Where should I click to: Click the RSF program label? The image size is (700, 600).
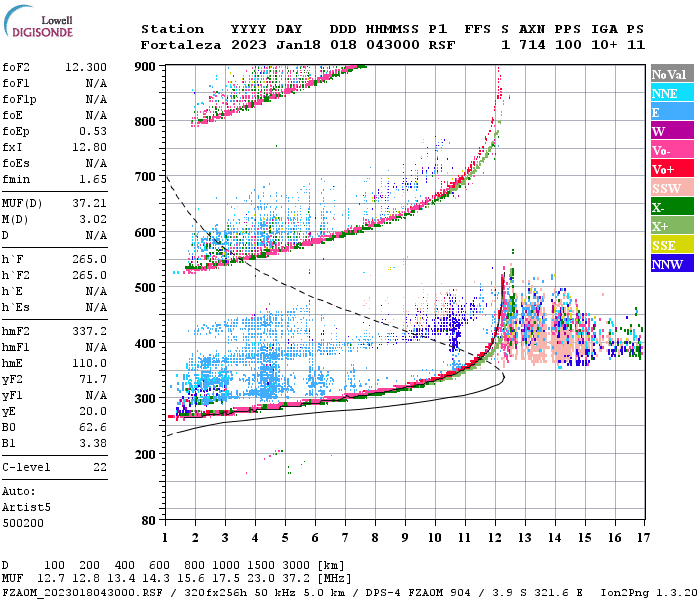point(442,45)
